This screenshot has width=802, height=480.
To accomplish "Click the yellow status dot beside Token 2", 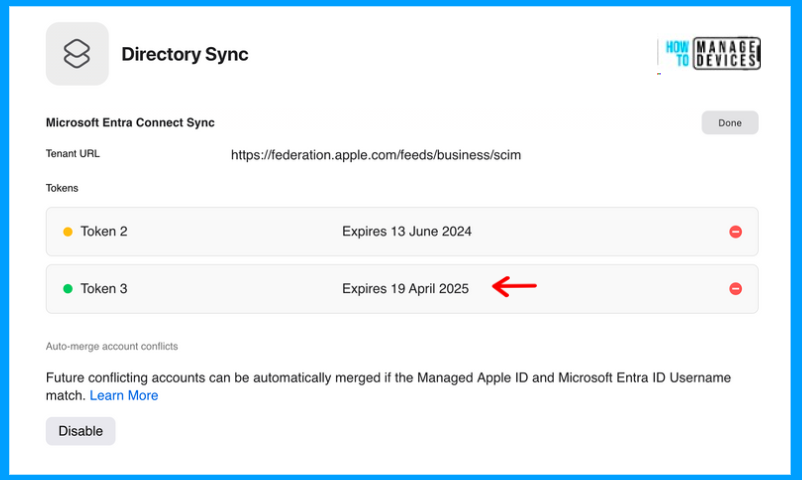I will (x=68, y=232).
